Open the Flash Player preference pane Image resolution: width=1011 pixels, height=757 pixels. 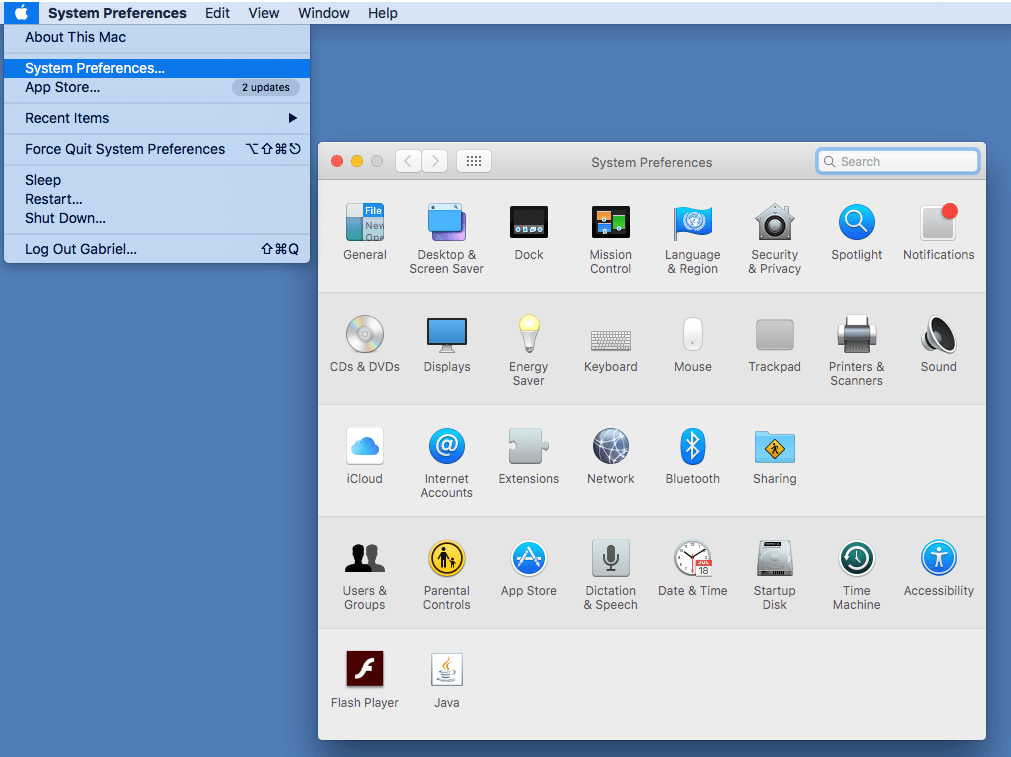pyautogui.click(x=365, y=680)
